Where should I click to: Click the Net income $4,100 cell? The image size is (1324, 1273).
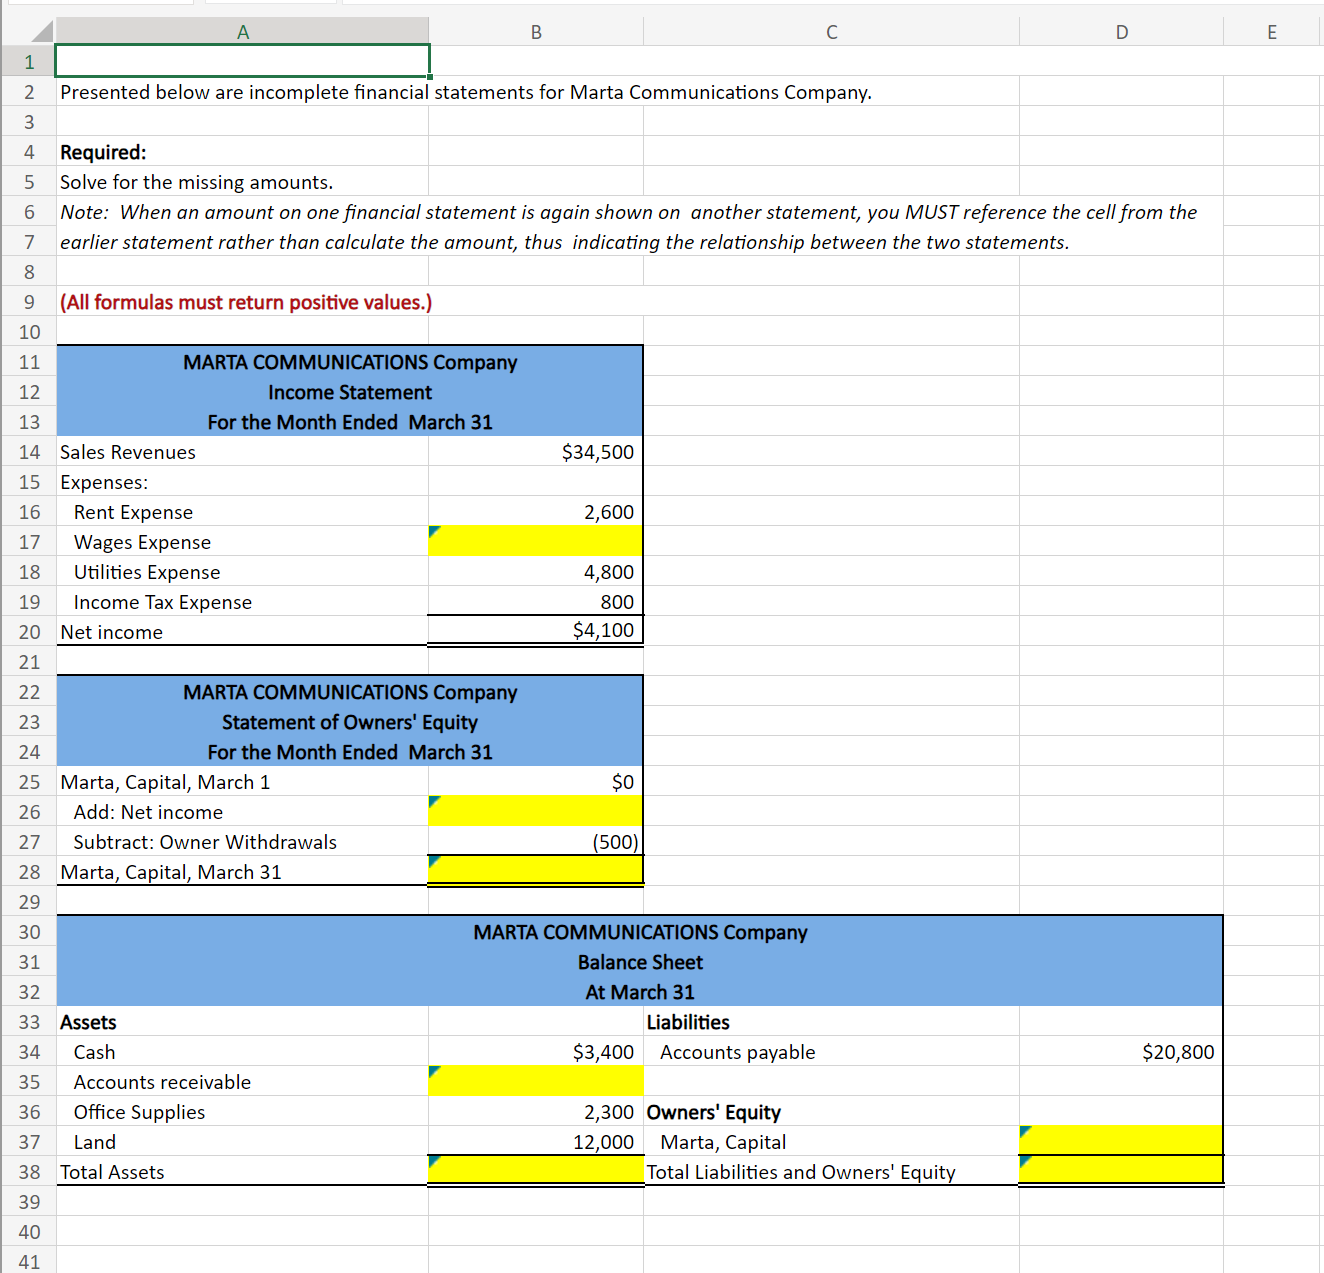(535, 630)
